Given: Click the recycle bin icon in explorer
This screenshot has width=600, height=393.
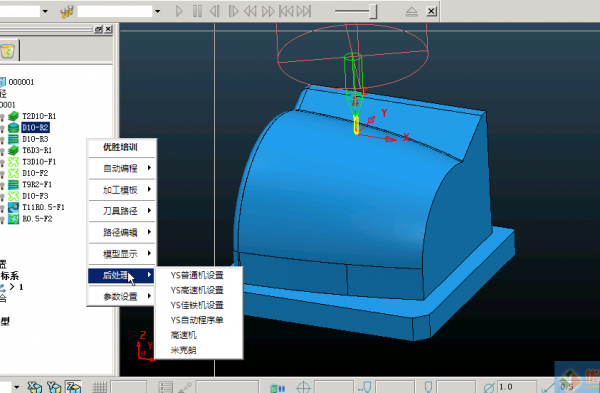Looking at the screenshot, I should [8, 51].
